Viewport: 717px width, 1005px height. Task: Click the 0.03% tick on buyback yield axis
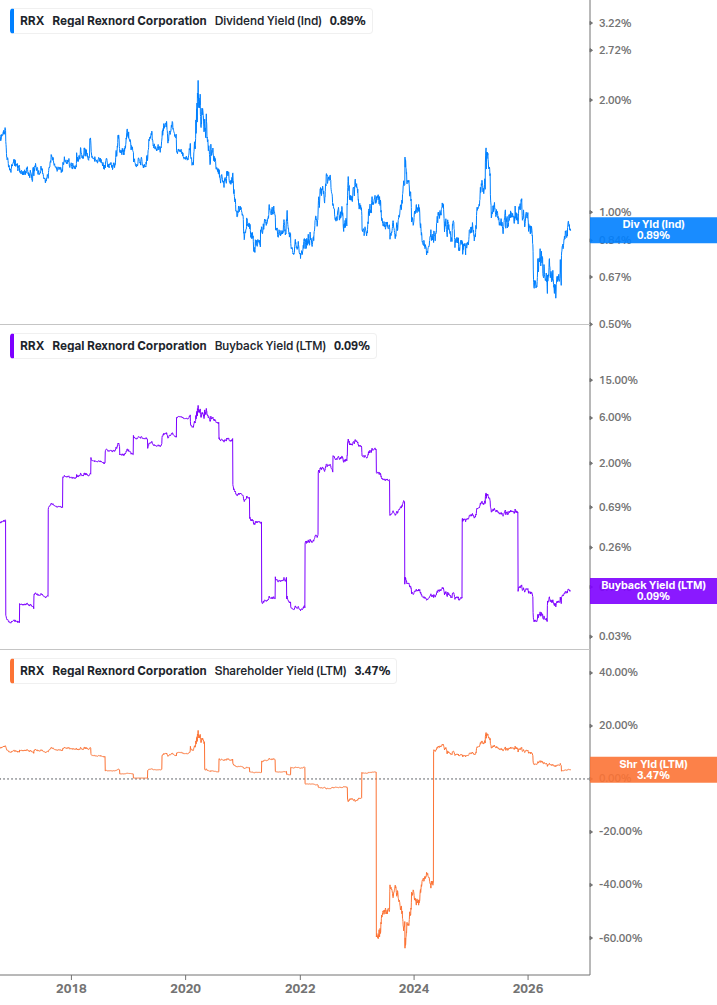(x=614, y=636)
